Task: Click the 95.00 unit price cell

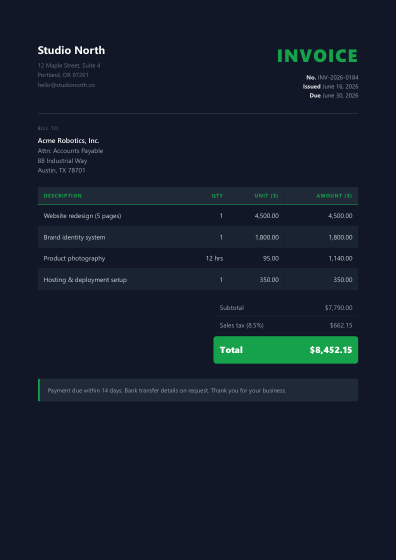Action: (271, 259)
